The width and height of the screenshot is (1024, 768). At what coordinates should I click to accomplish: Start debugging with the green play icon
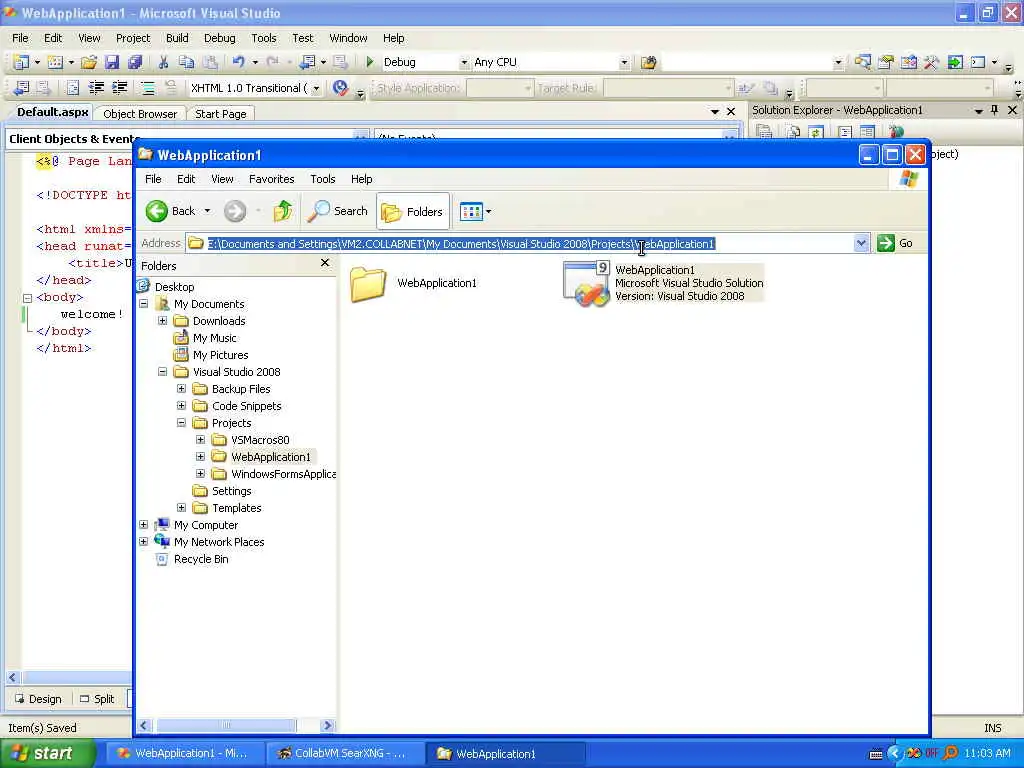coord(370,62)
